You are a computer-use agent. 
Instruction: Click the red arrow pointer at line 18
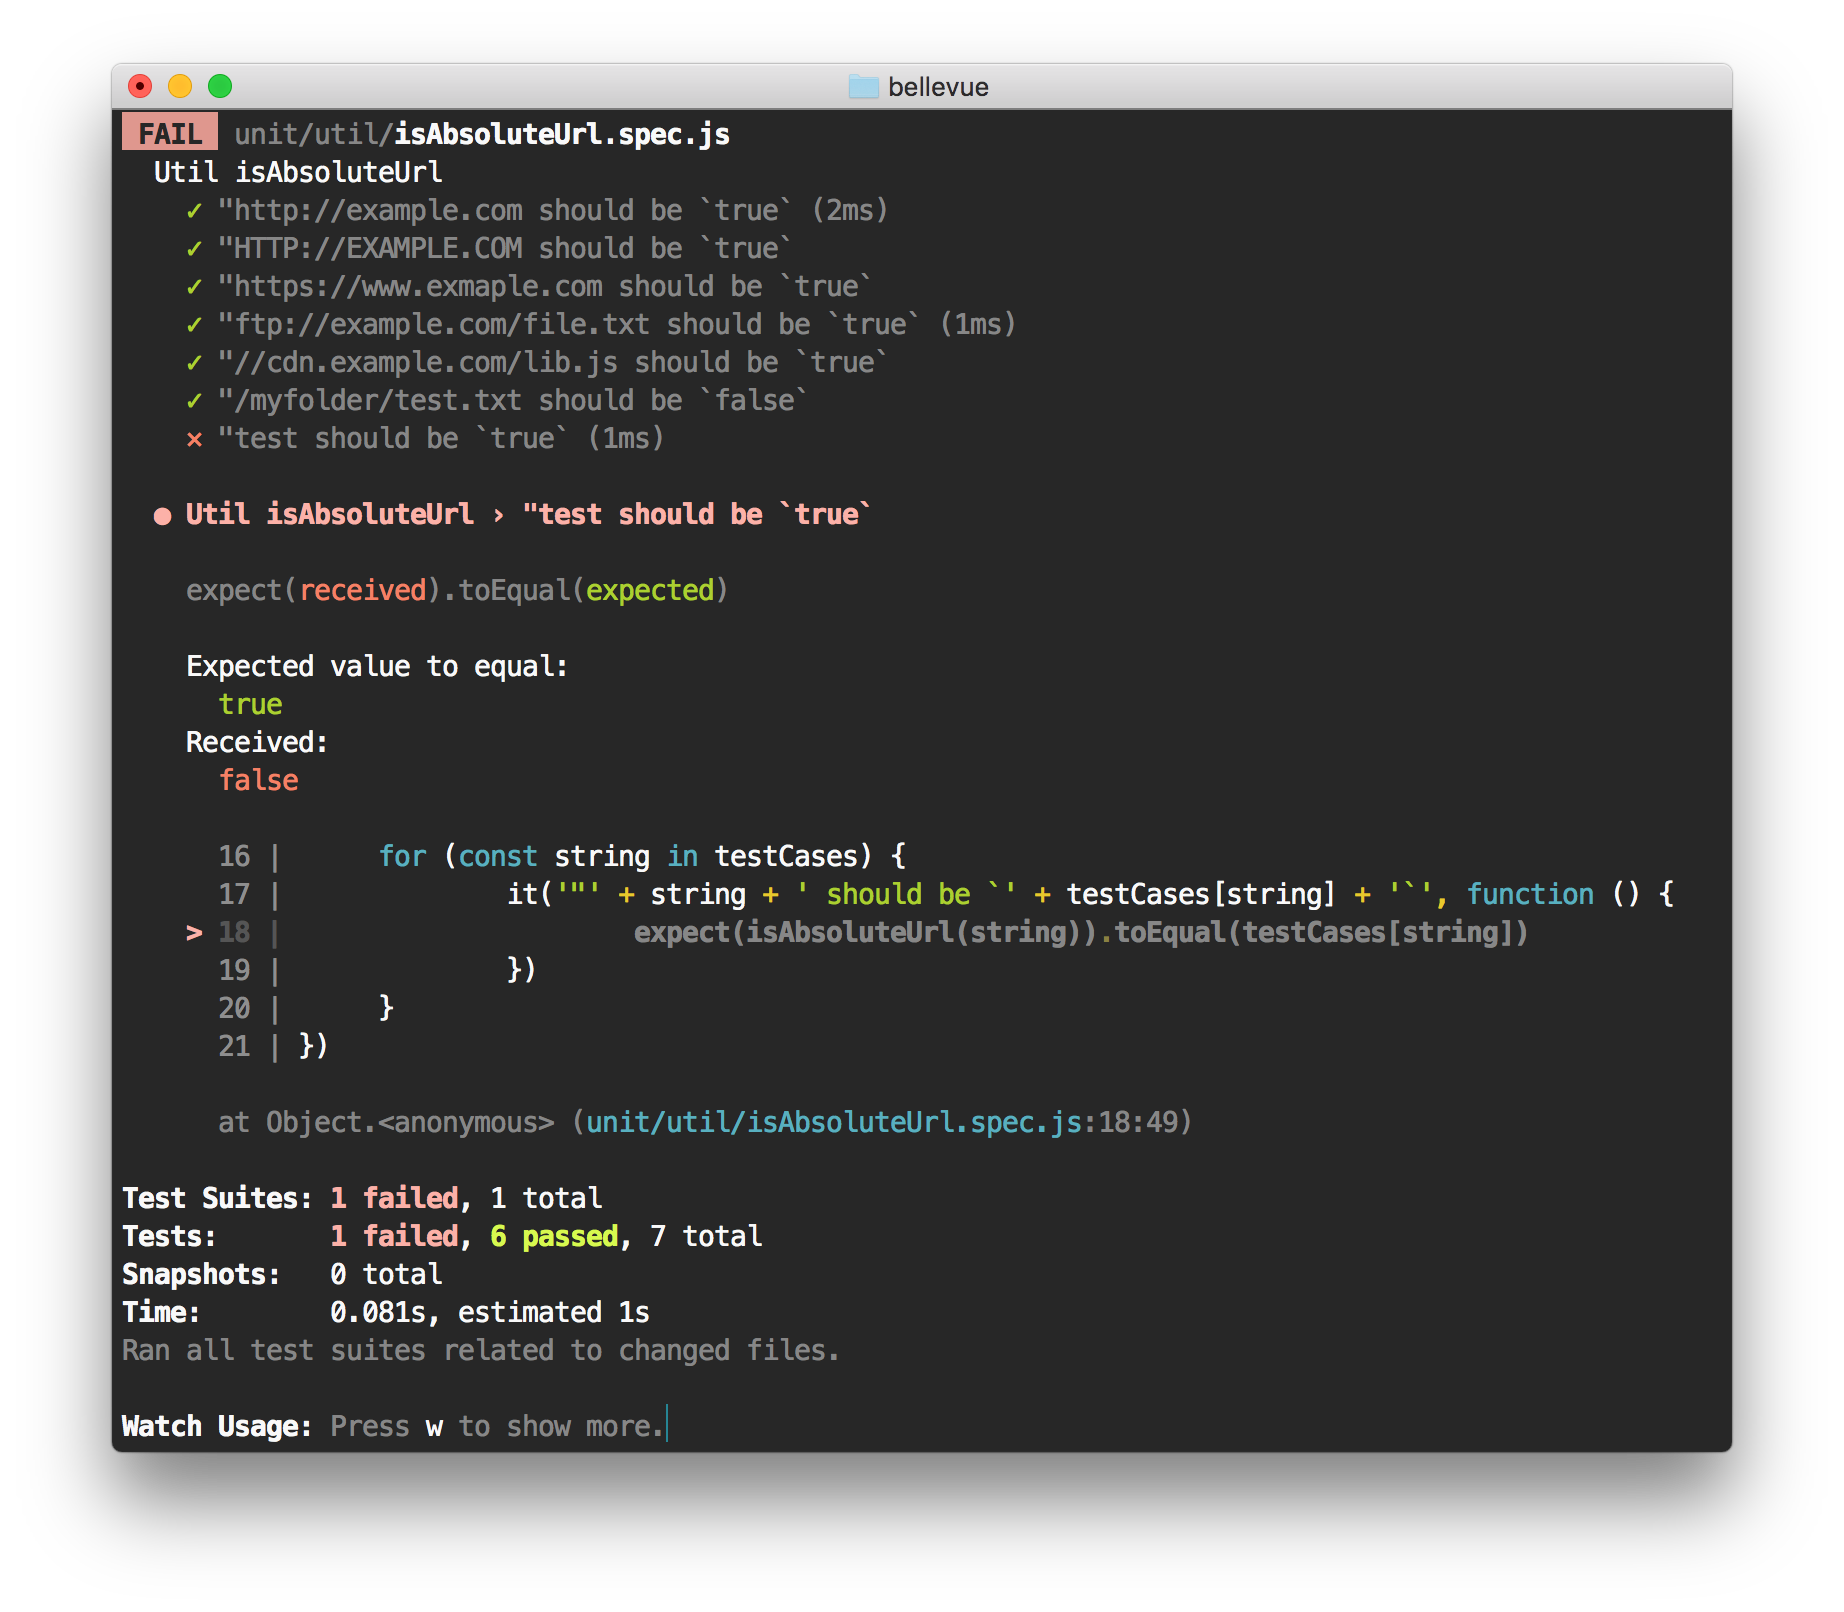click(x=194, y=933)
